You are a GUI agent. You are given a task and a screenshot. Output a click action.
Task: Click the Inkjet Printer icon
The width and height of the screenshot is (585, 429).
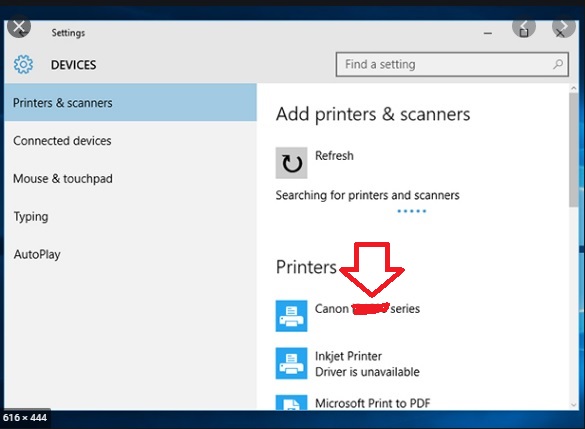(291, 363)
